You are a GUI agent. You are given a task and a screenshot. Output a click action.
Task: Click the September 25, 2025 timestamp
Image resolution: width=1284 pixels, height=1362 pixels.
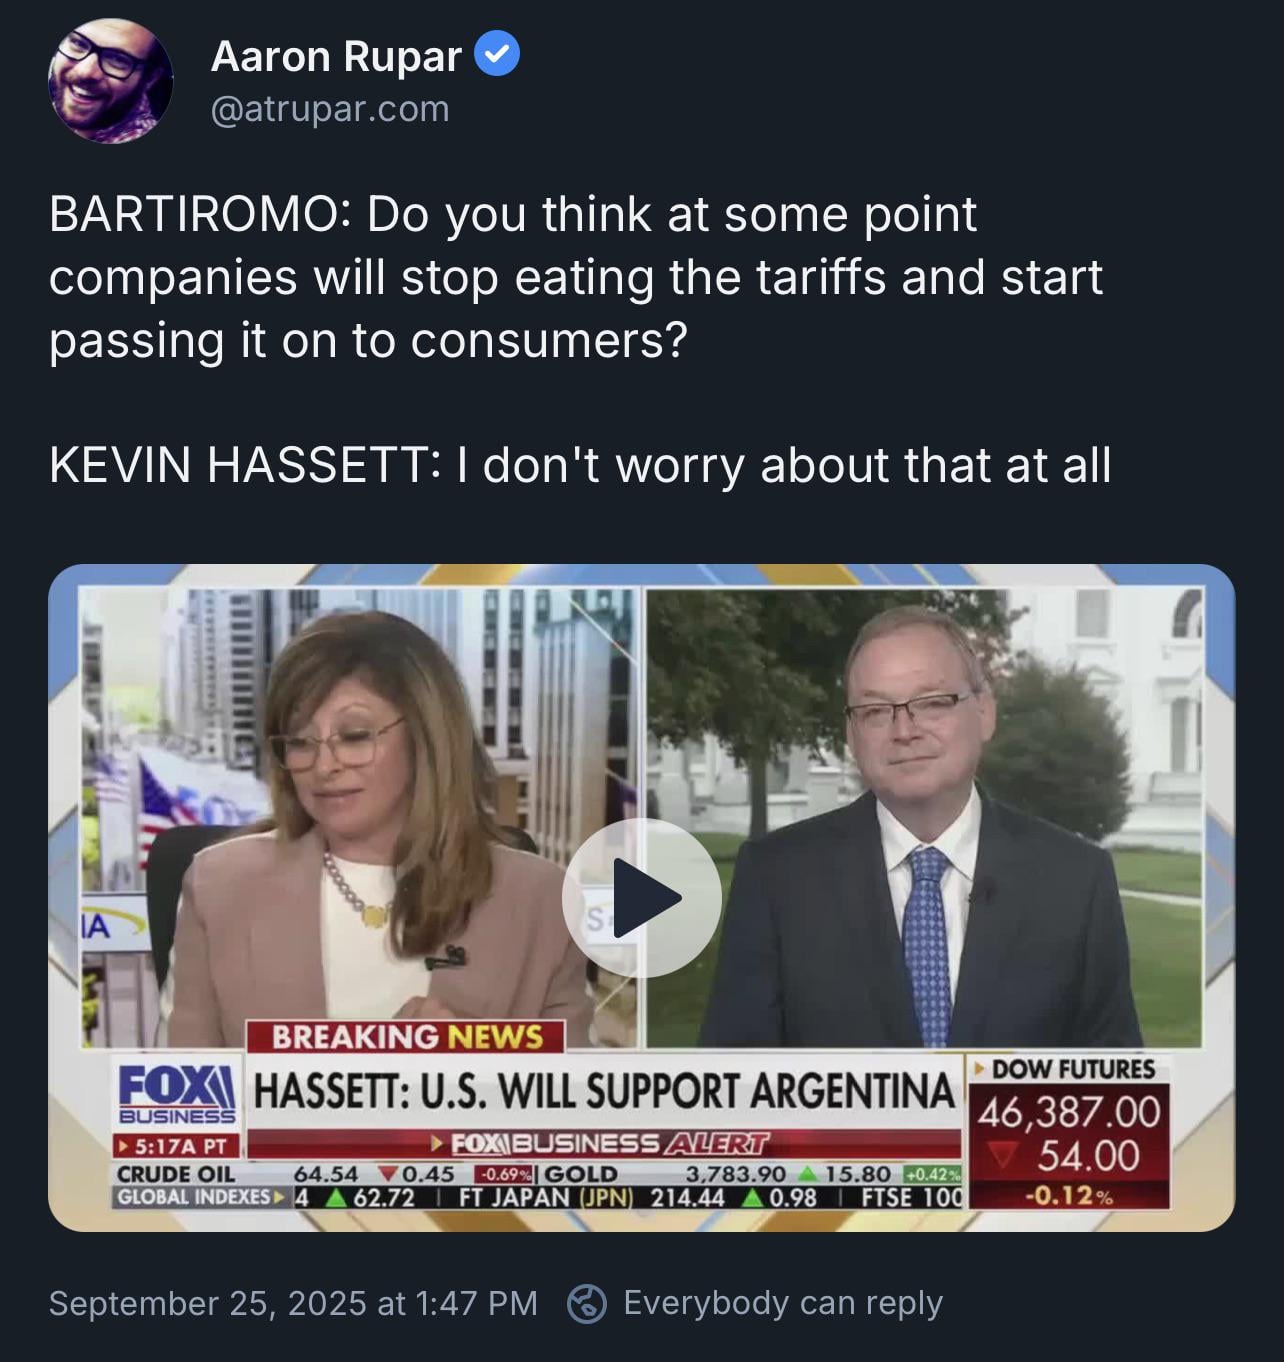click(x=293, y=1303)
